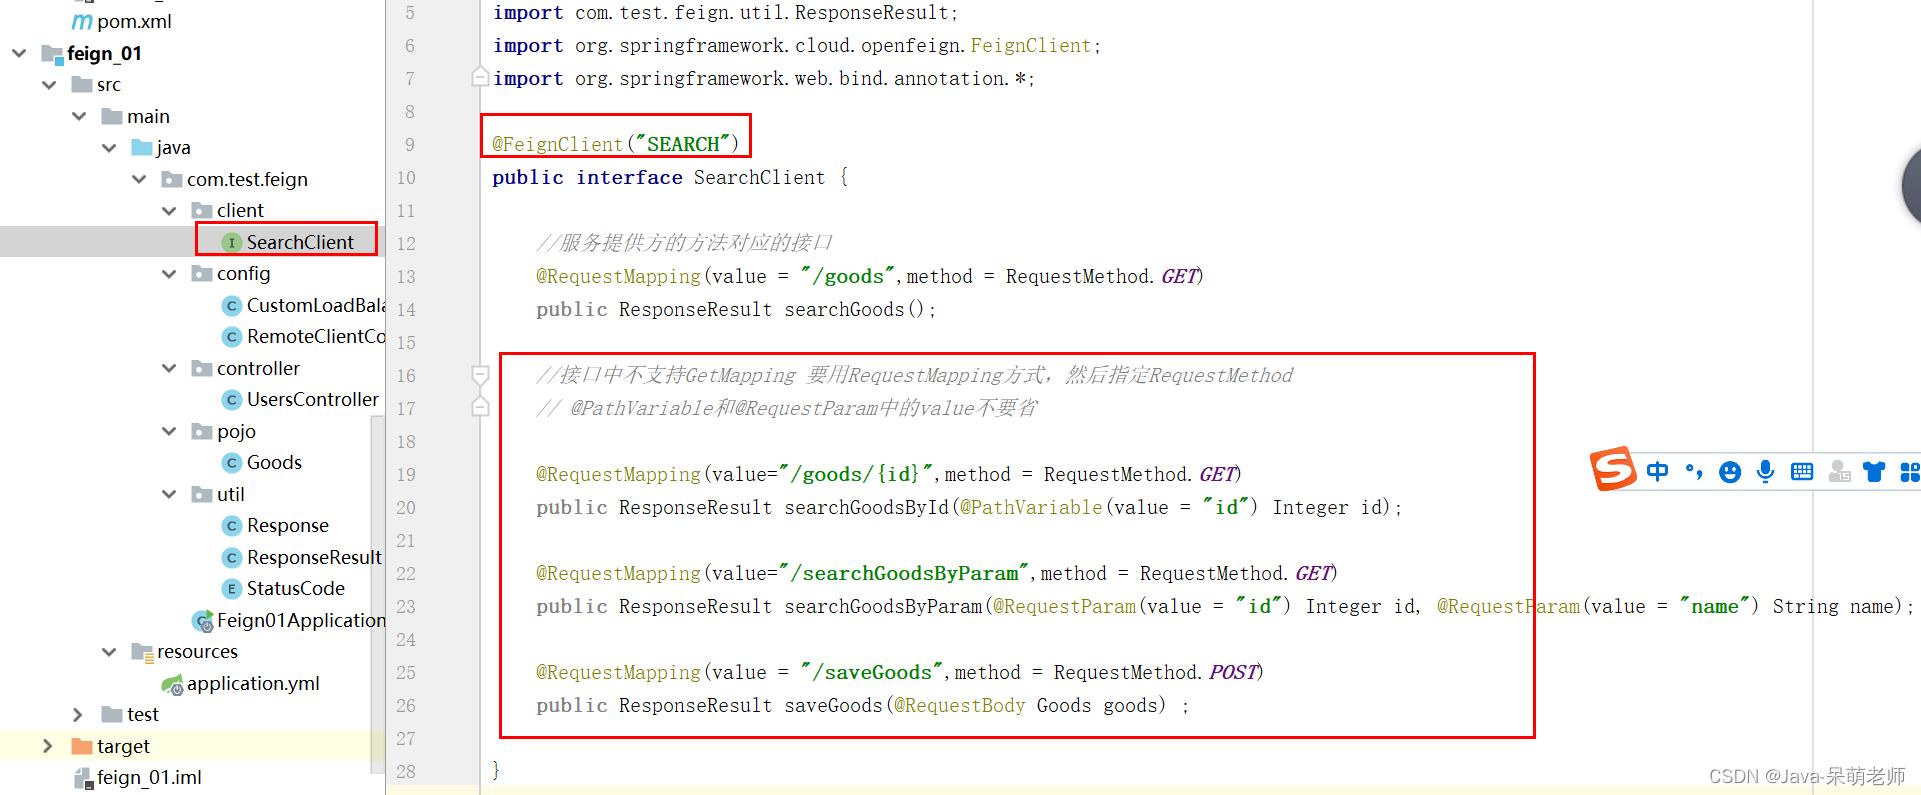1921x795 pixels.
Task: Open Sogou toolbox grid icon
Action: point(1910,472)
